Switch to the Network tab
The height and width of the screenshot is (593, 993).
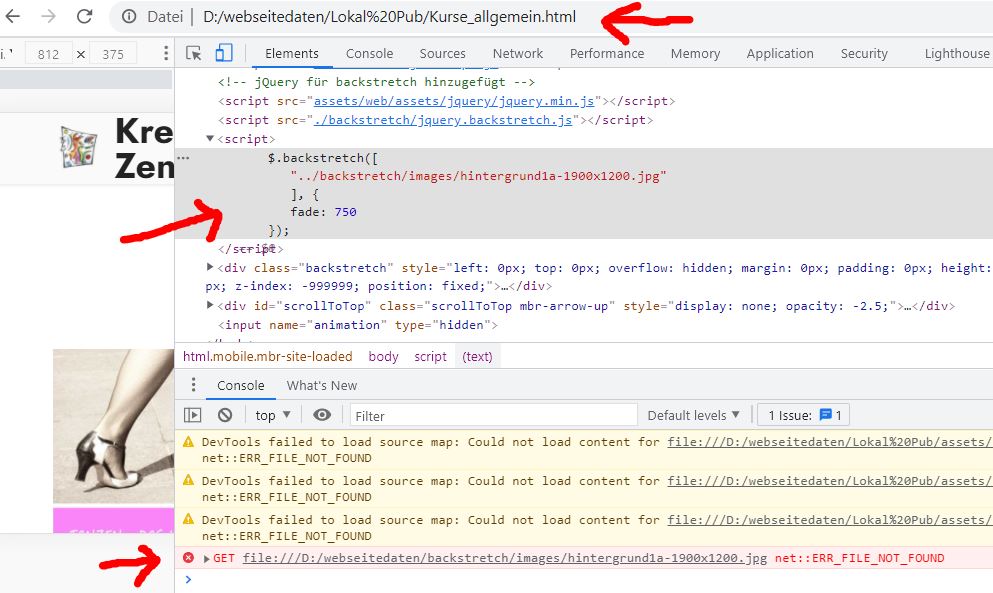point(517,53)
